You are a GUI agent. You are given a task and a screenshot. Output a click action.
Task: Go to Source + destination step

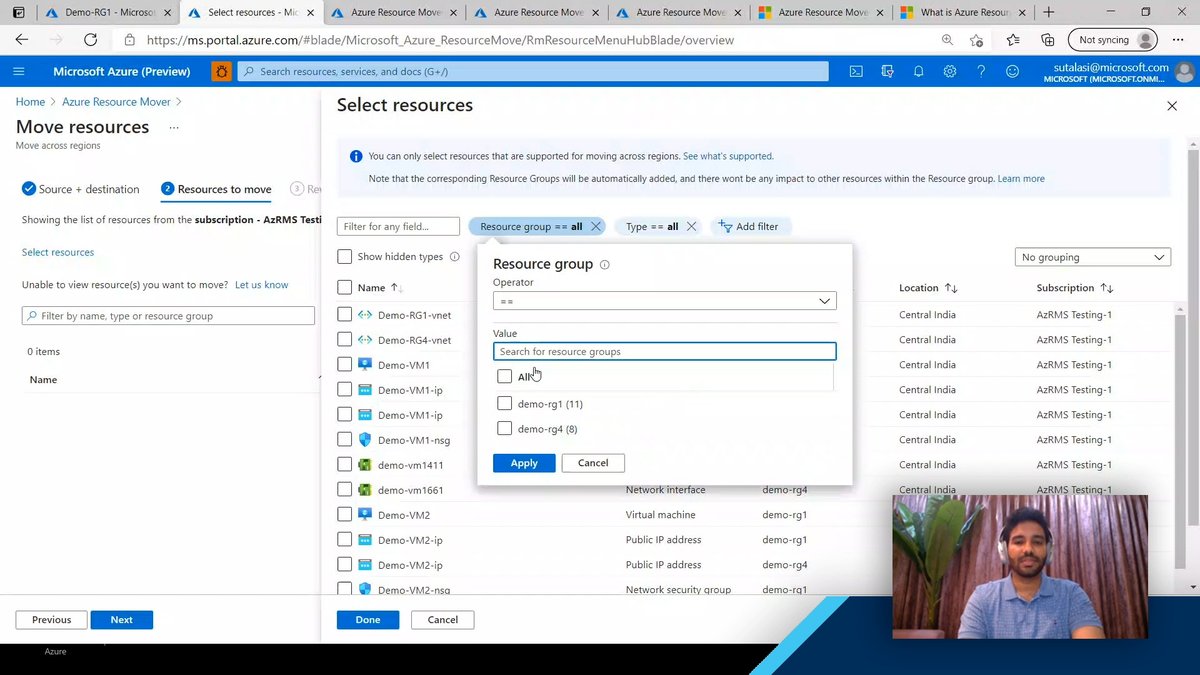(81, 189)
